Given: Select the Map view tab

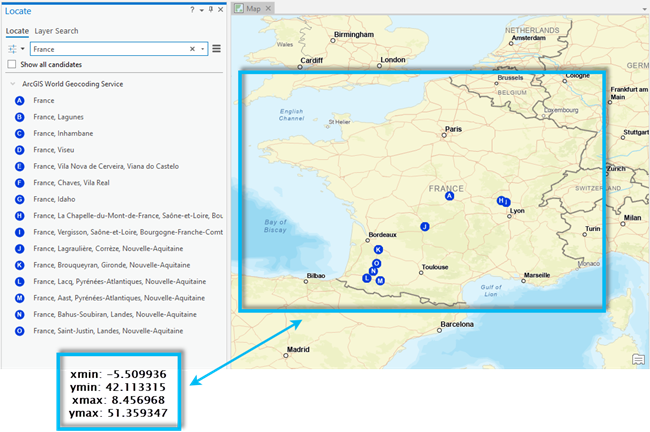Looking at the screenshot, I should tap(252, 8).
